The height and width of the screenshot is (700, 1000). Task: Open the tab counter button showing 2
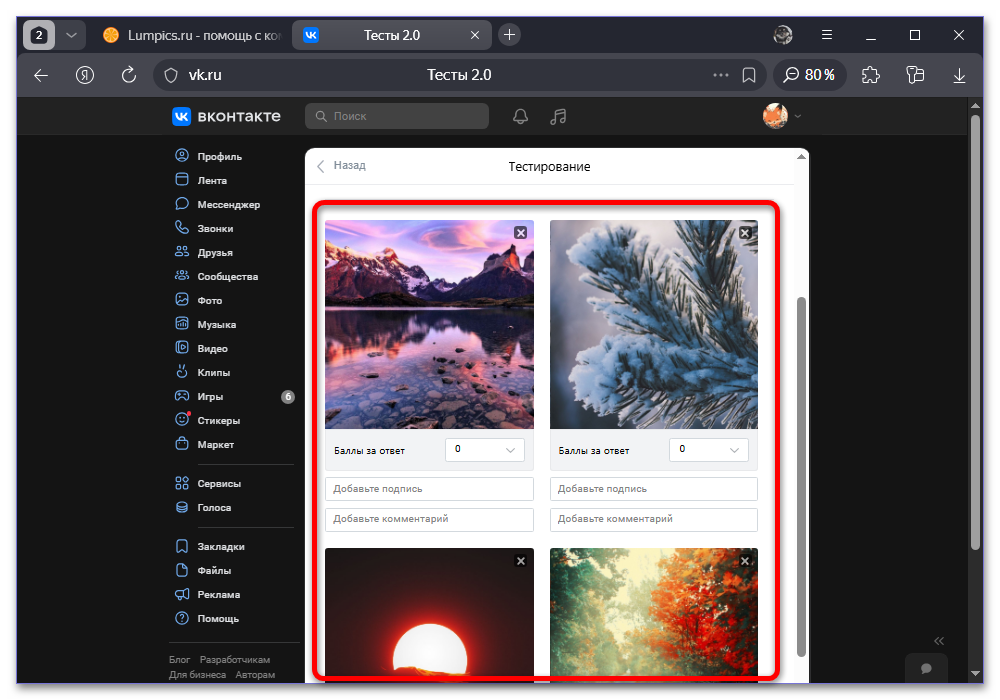point(39,35)
